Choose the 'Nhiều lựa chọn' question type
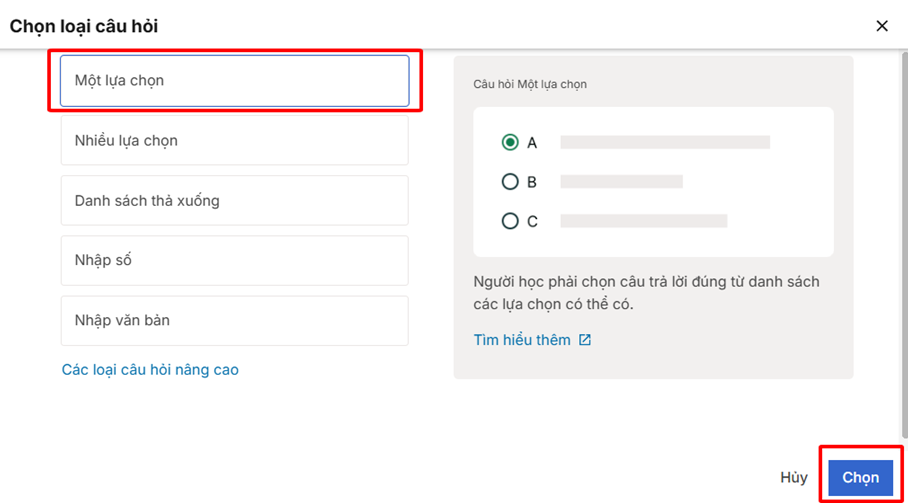The image size is (908, 503). [234, 141]
